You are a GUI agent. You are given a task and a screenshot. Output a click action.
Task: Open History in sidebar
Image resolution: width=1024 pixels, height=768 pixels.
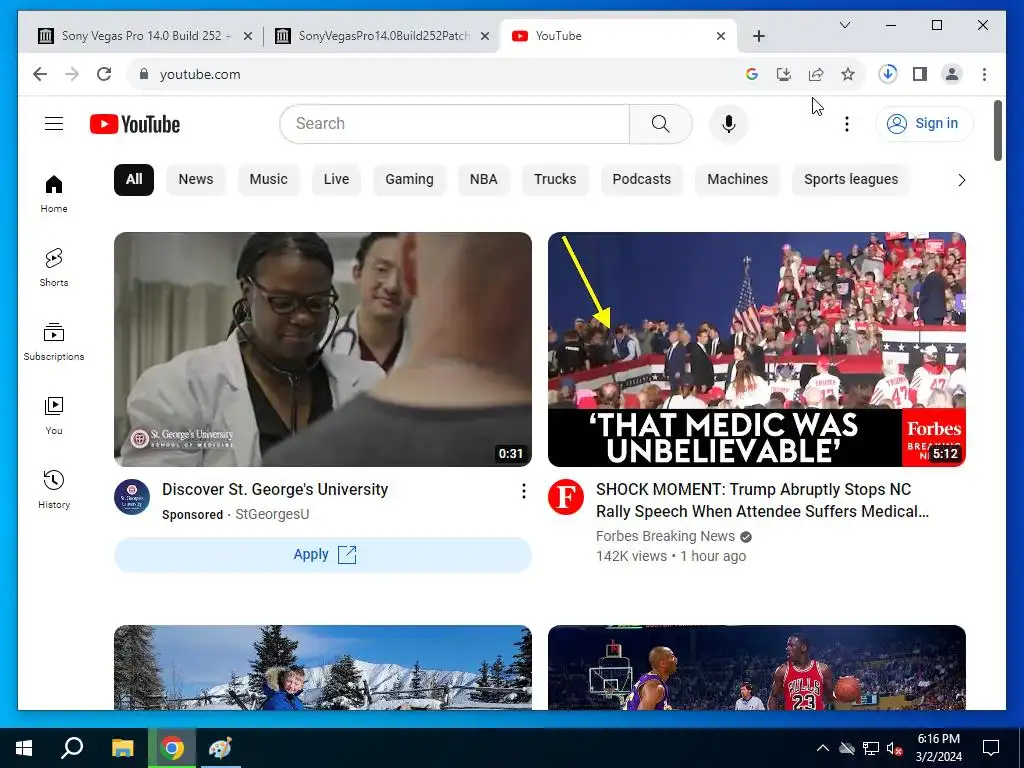click(x=54, y=489)
